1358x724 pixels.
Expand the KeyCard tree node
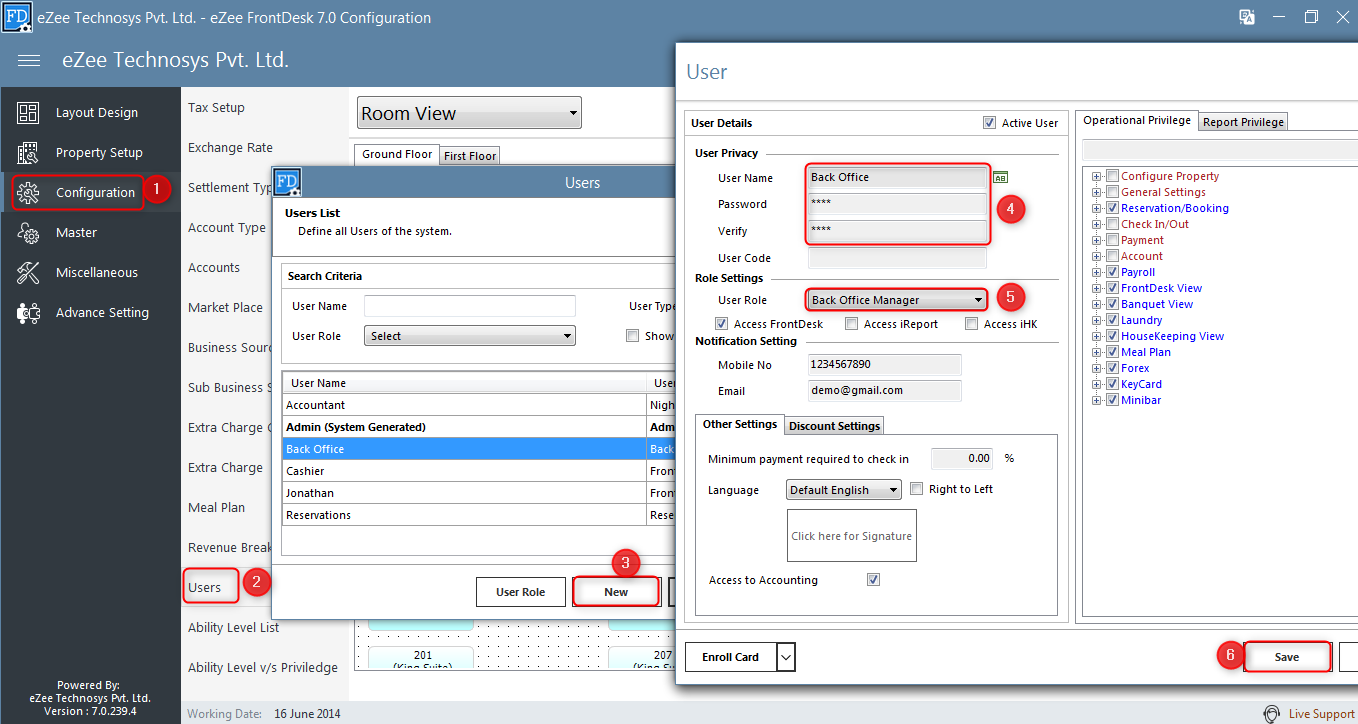click(x=1097, y=384)
